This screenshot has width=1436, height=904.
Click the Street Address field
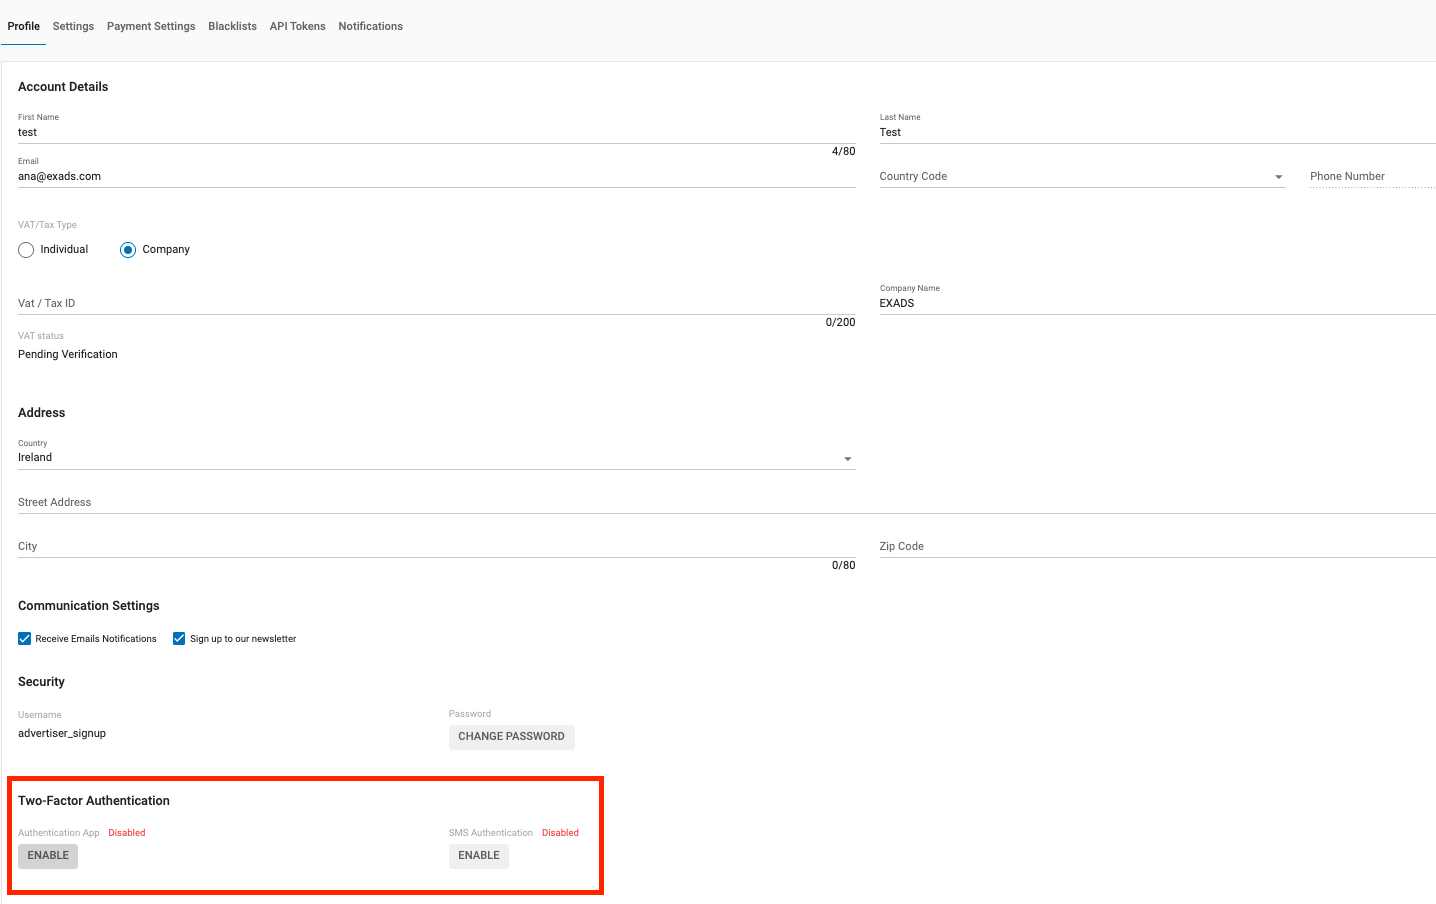pos(726,502)
